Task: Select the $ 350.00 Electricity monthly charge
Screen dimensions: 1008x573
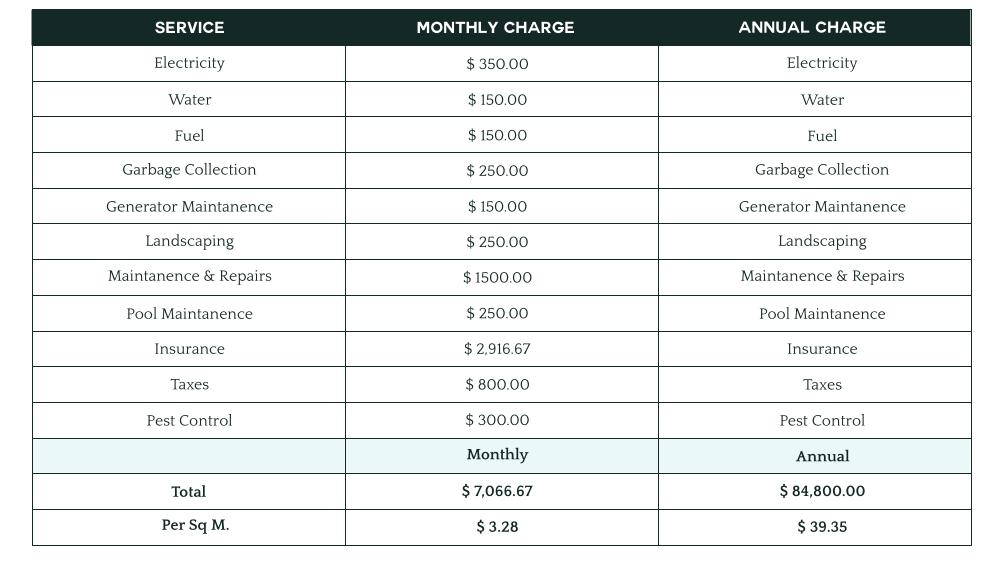Action: click(497, 64)
